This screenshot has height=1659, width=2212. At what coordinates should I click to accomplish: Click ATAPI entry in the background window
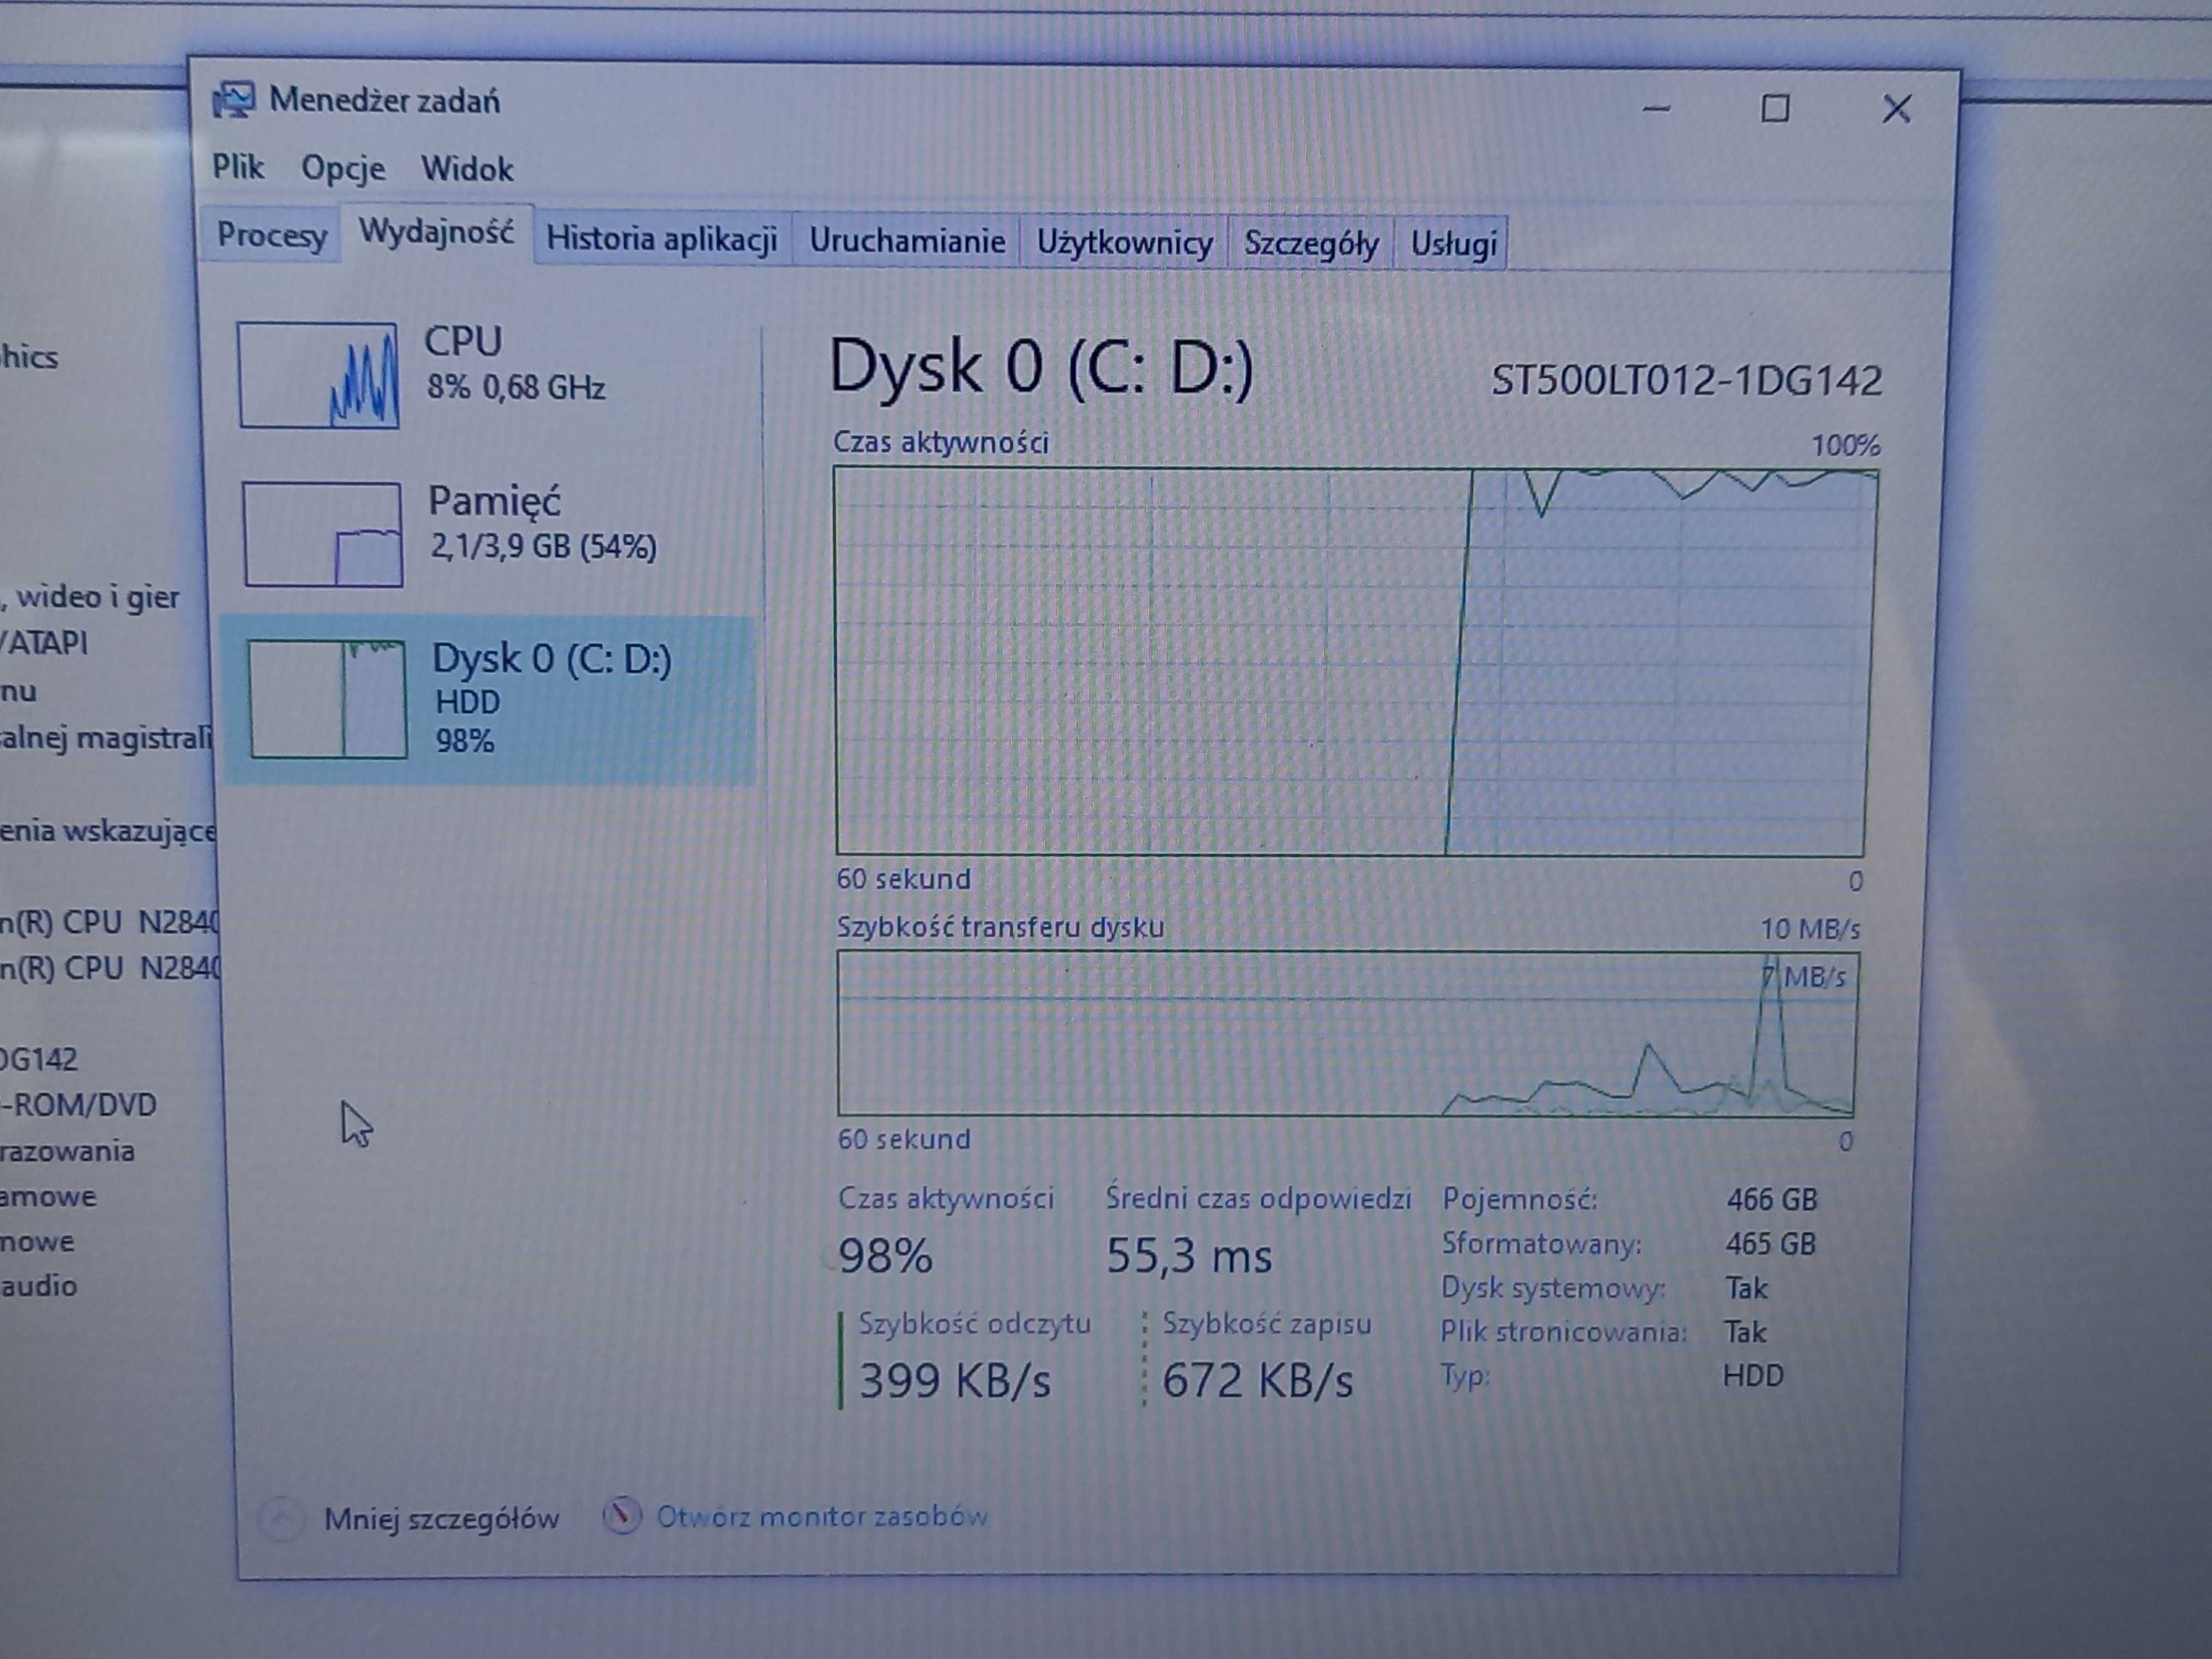45,642
